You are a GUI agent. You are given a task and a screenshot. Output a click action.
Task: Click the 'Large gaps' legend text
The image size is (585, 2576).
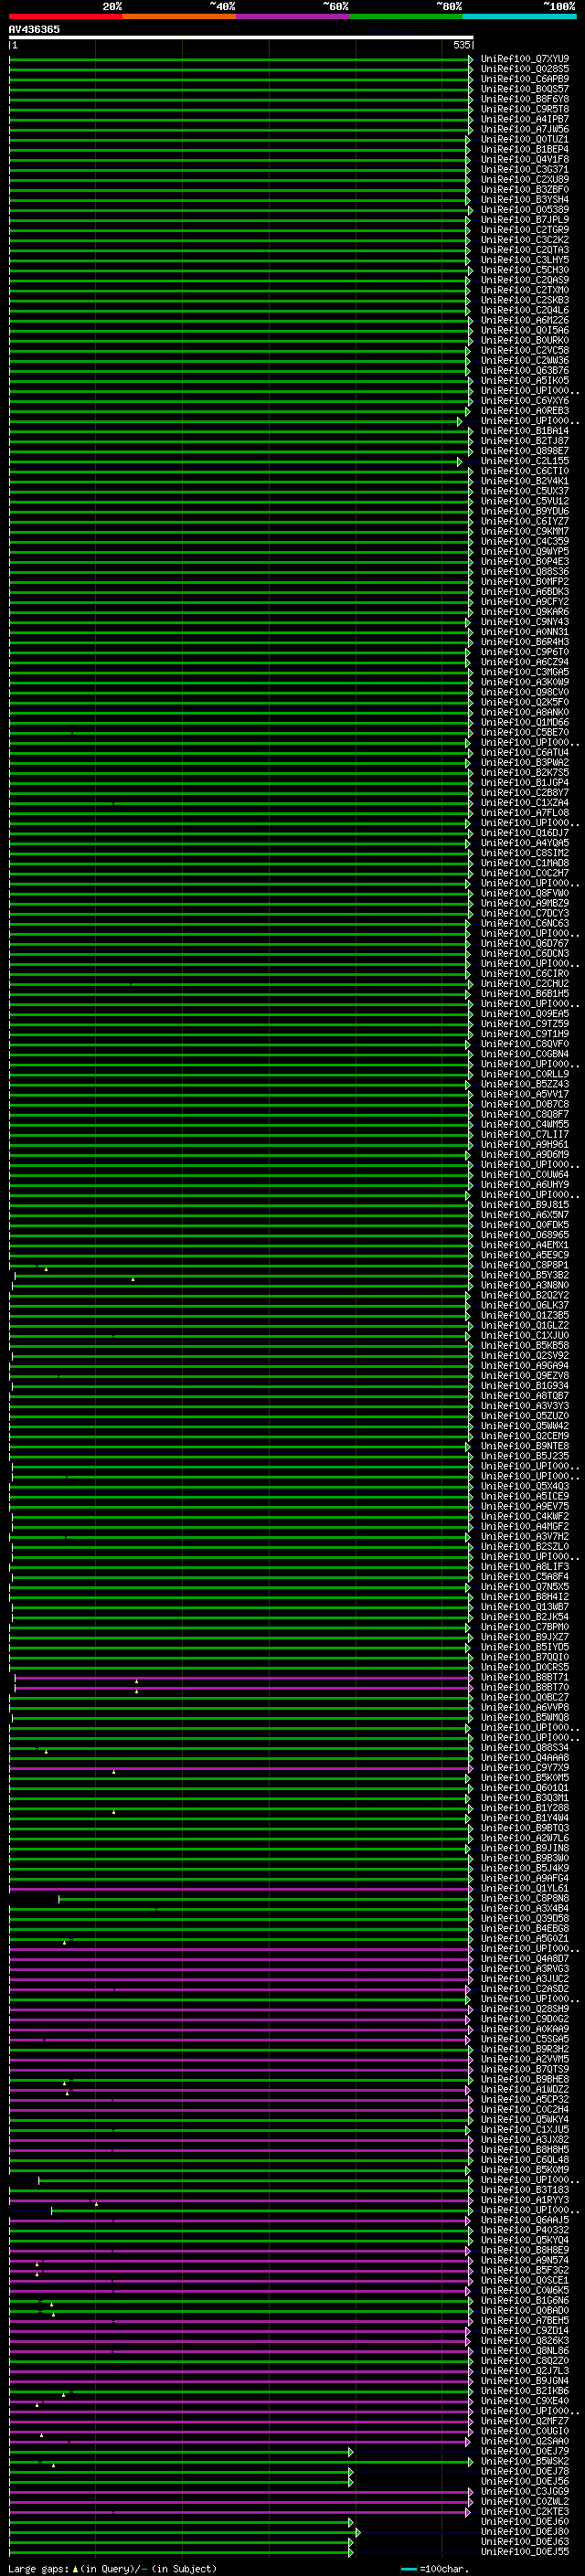point(38,2568)
